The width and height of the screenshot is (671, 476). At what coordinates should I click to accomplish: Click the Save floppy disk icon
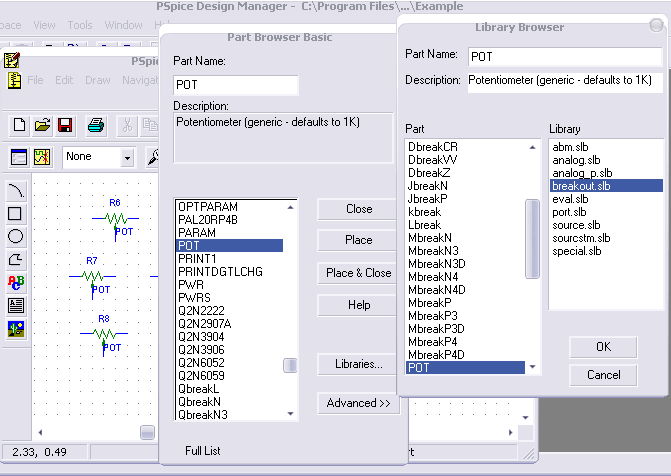pyautogui.click(x=65, y=125)
